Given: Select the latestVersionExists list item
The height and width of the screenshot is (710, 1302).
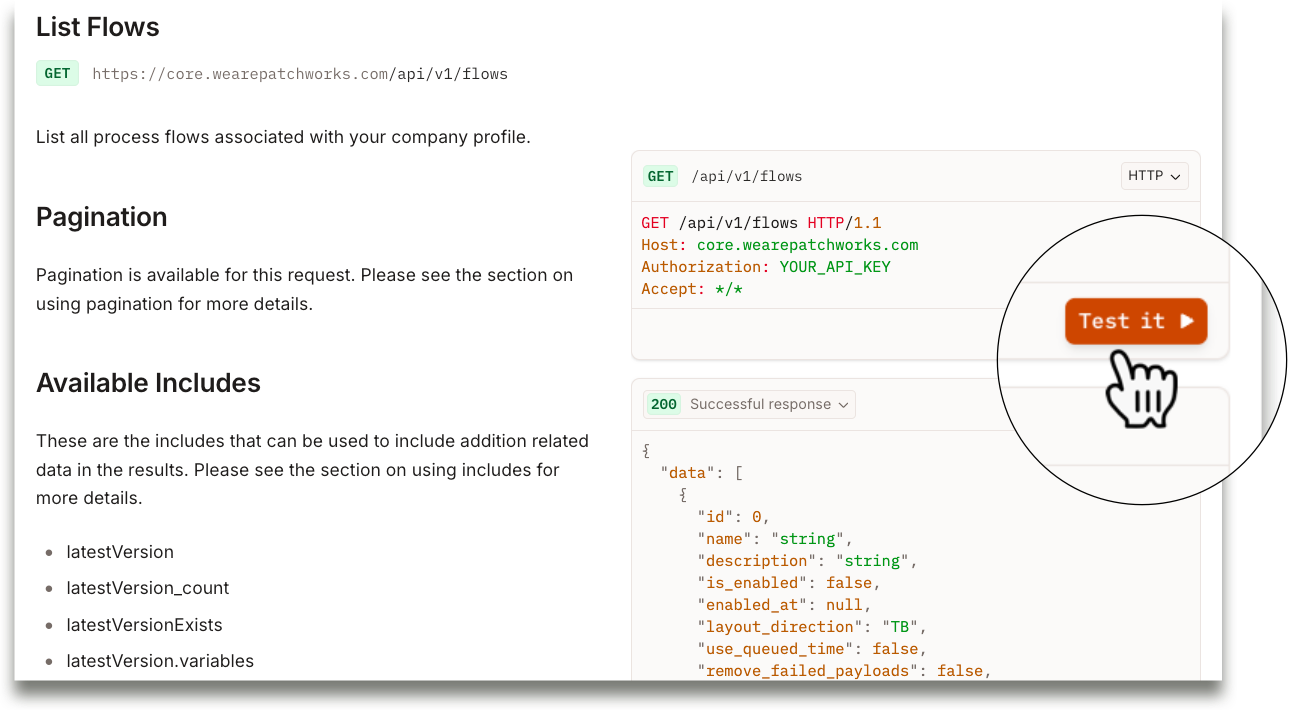Looking at the screenshot, I should point(144,625).
